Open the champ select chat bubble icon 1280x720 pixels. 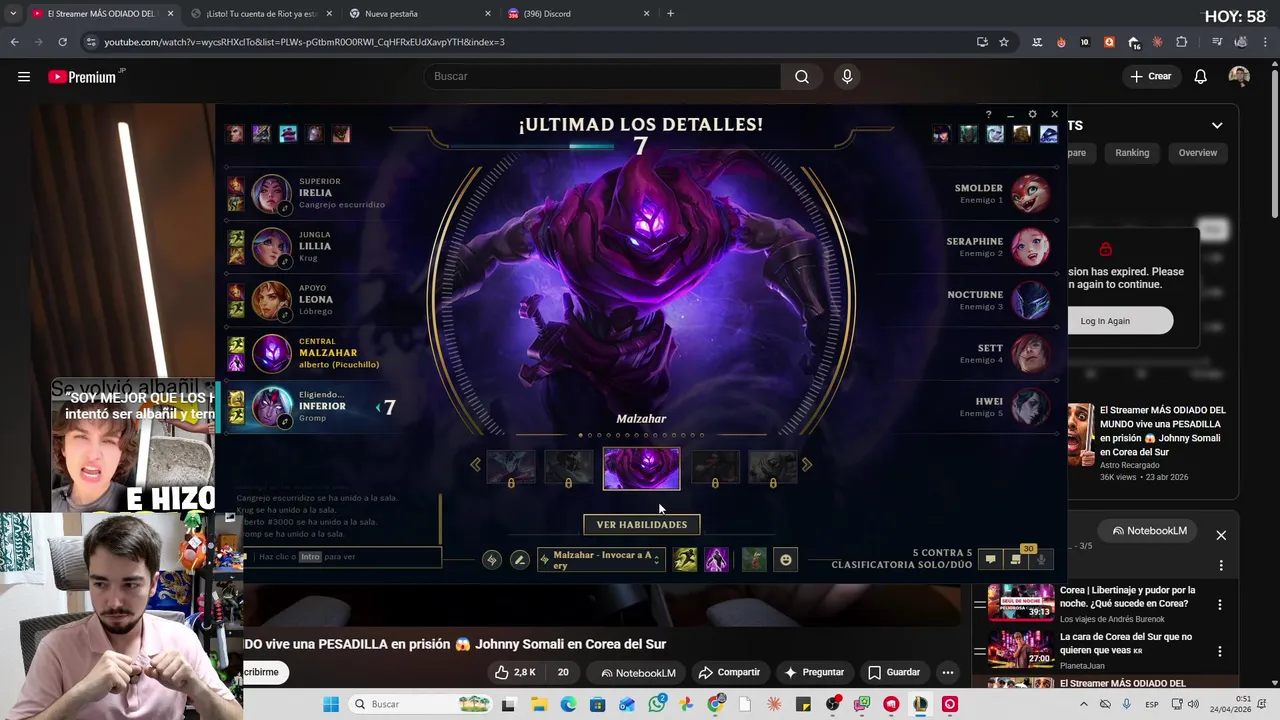coord(990,560)
